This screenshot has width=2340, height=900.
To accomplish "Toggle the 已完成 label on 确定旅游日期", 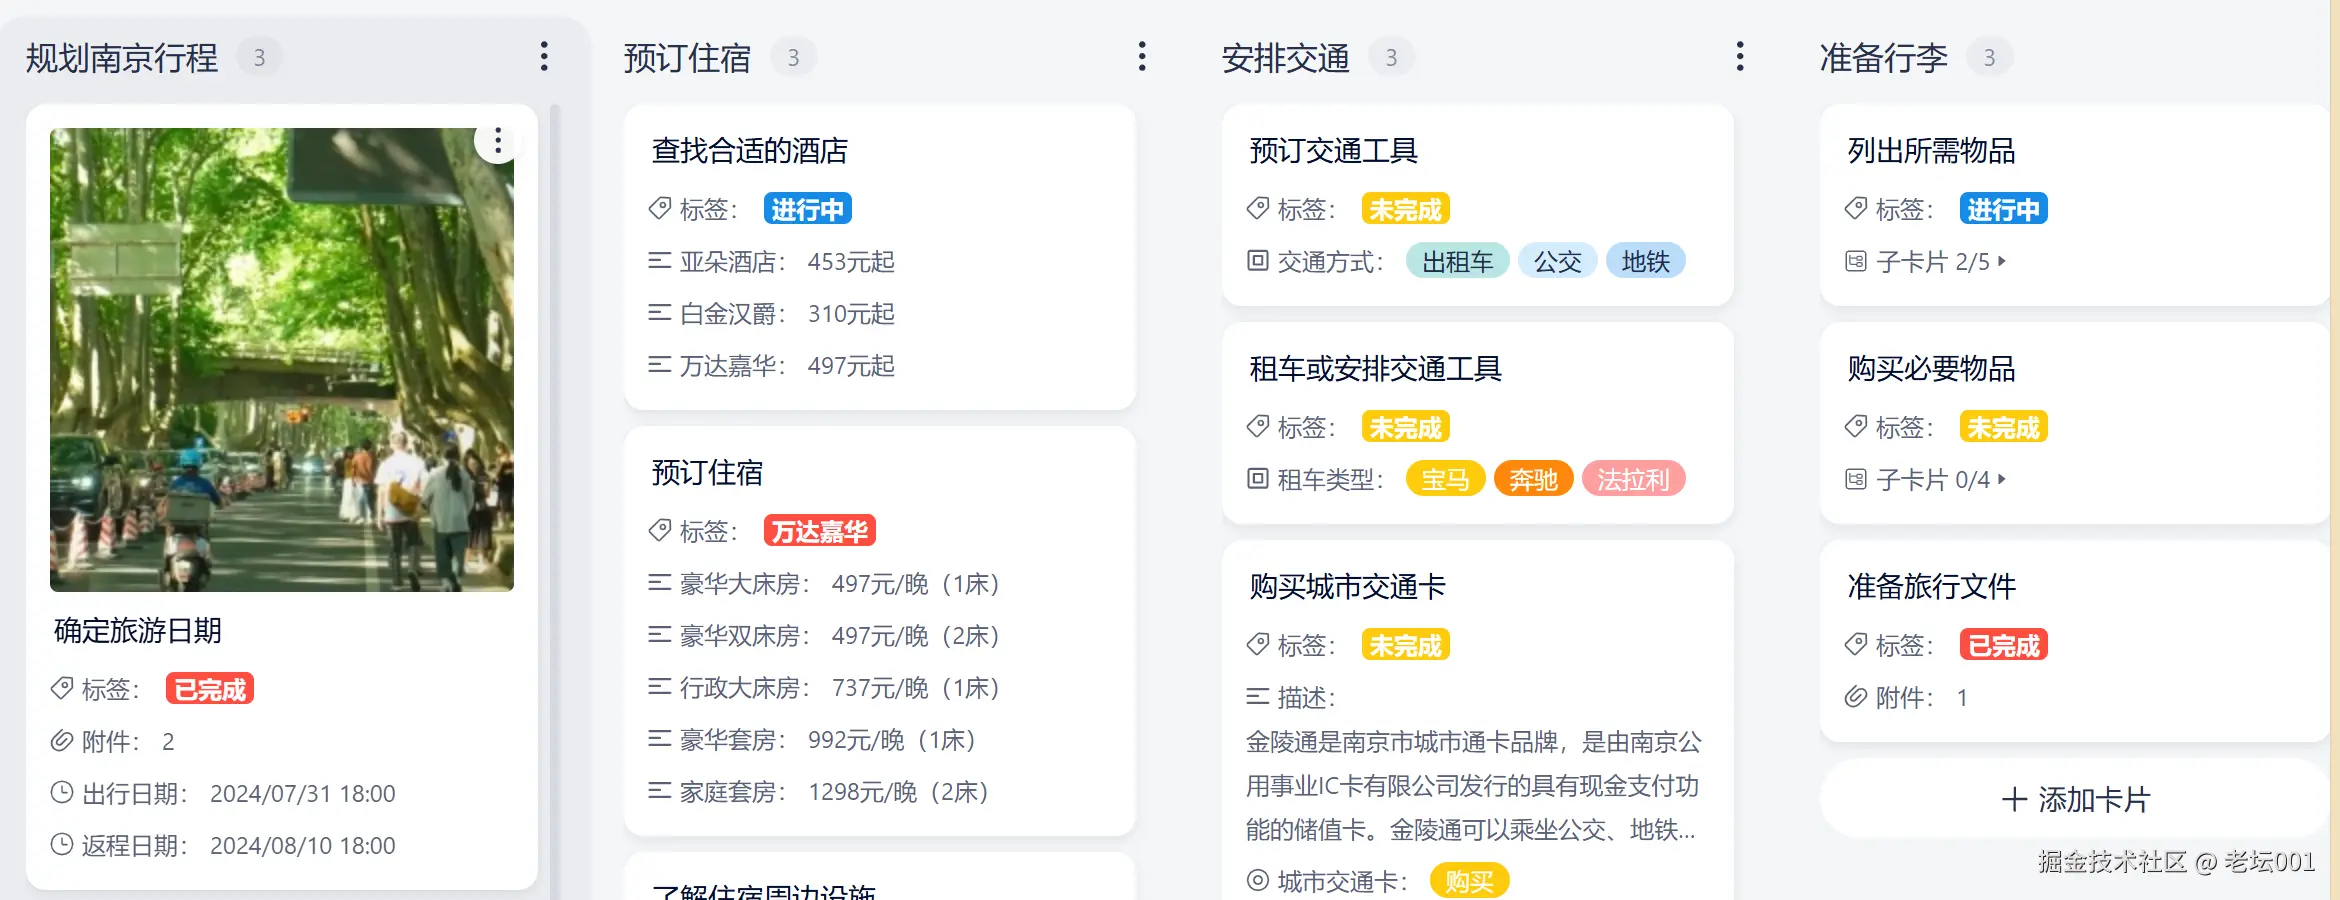I will point(209,688).
